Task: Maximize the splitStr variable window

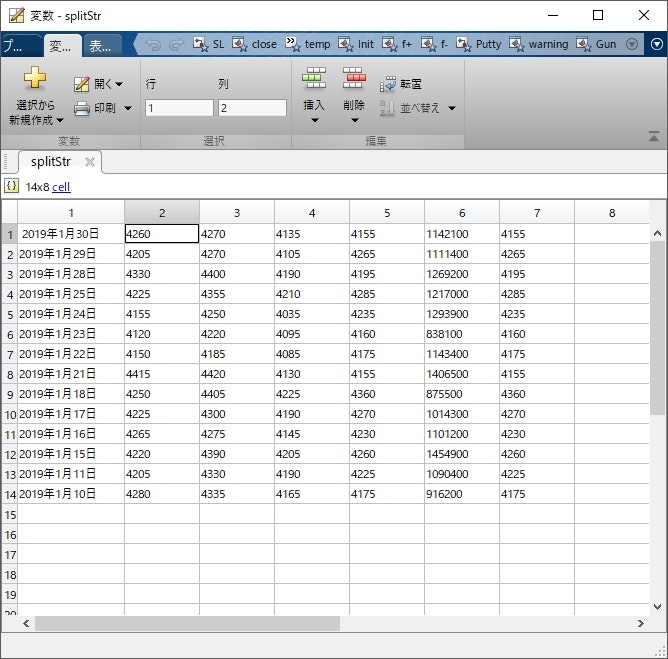Action: (598, 15)
